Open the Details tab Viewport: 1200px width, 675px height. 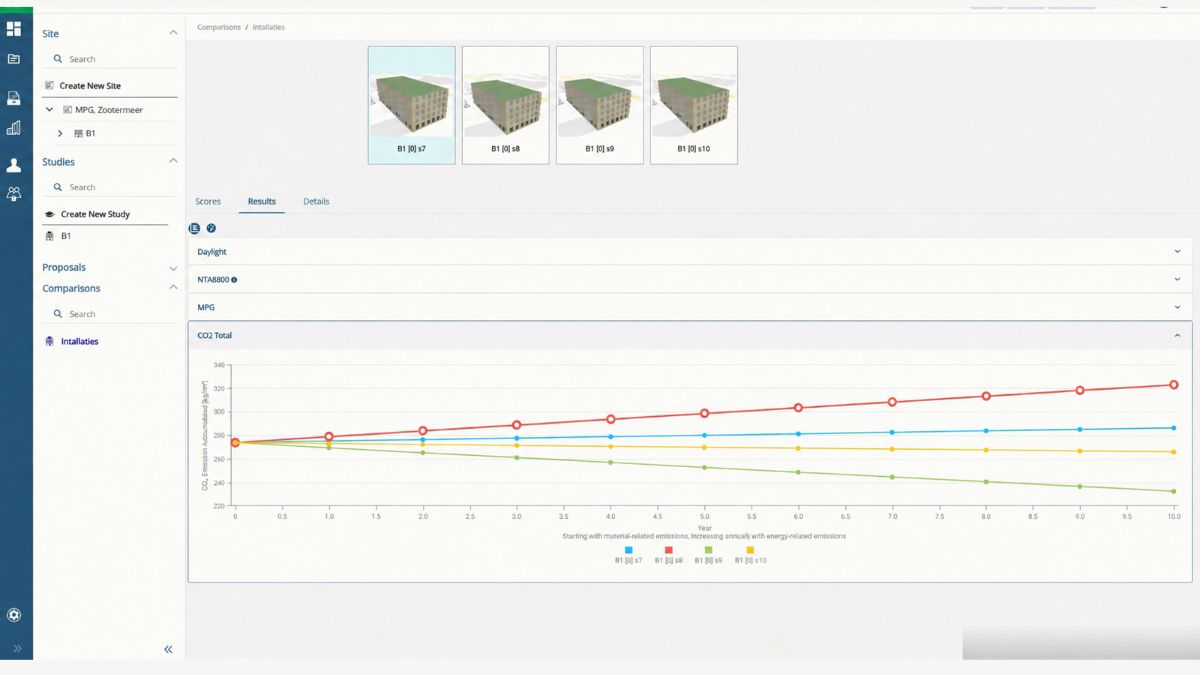(316, 202)
